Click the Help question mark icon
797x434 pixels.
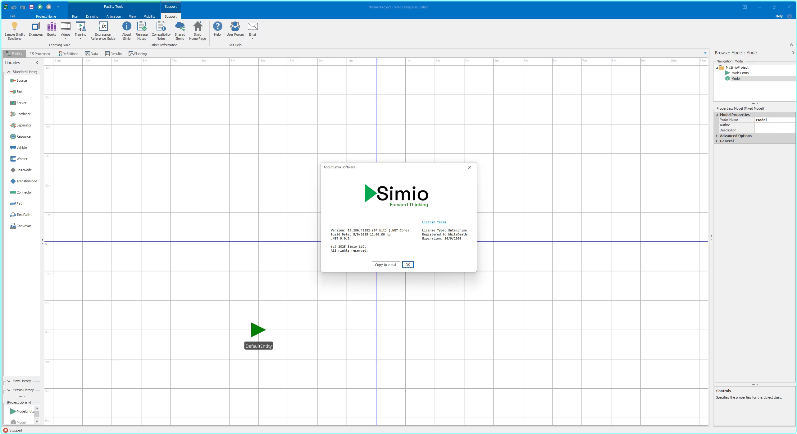pyautogui.click(x=217, y=29)
